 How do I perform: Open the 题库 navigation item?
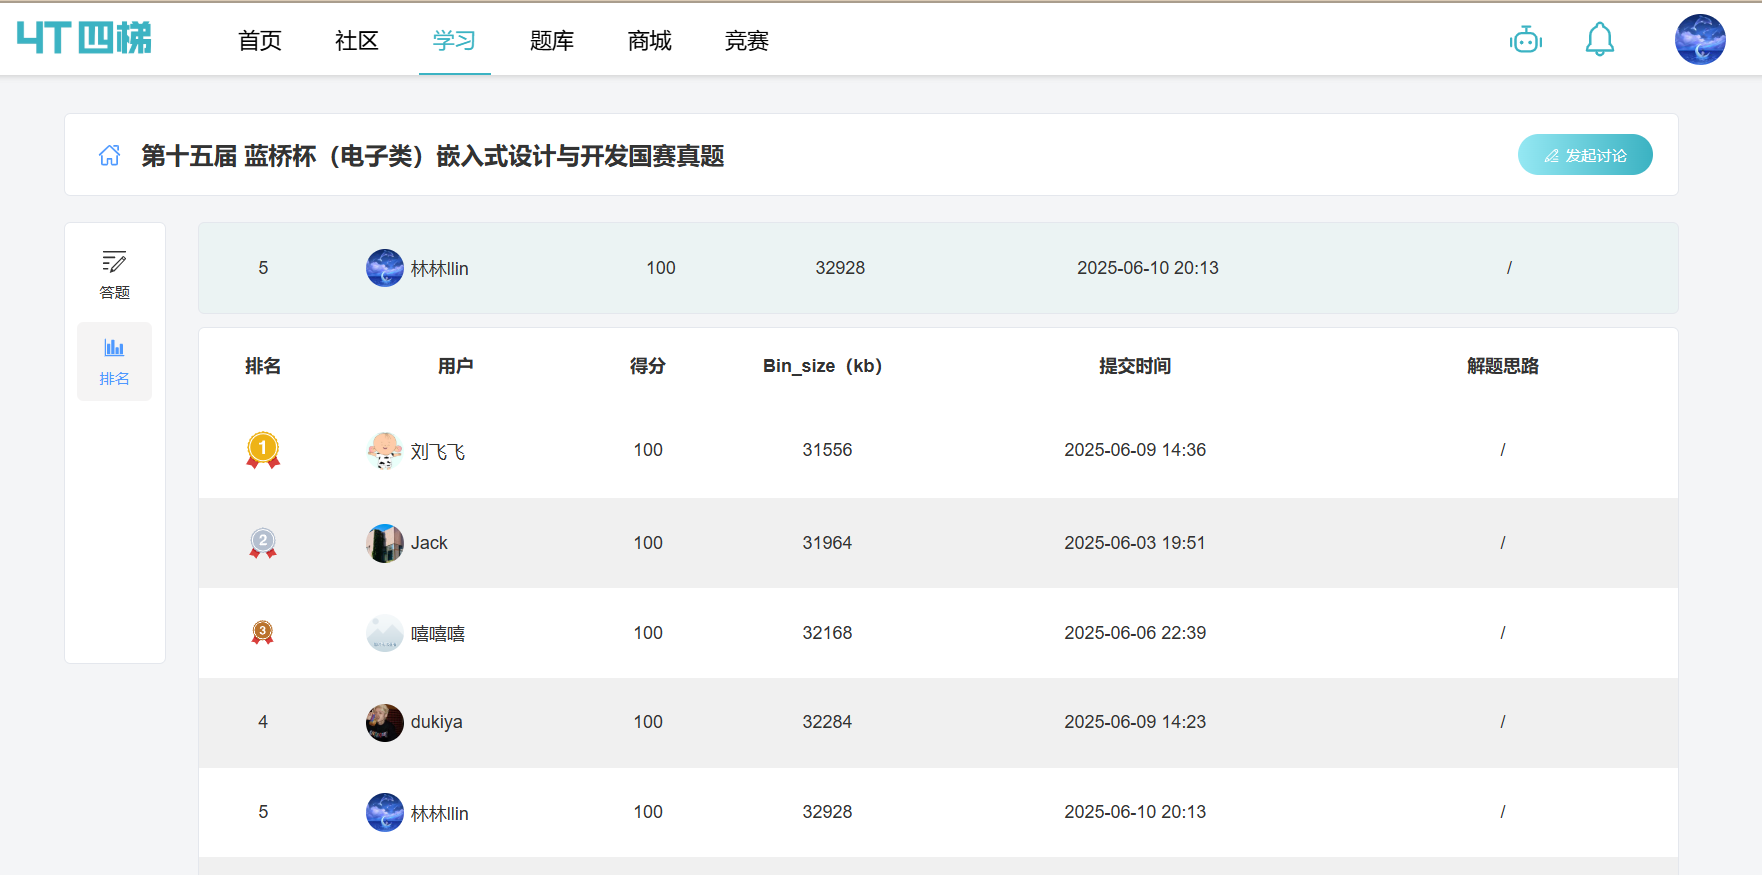click(552, 41)
